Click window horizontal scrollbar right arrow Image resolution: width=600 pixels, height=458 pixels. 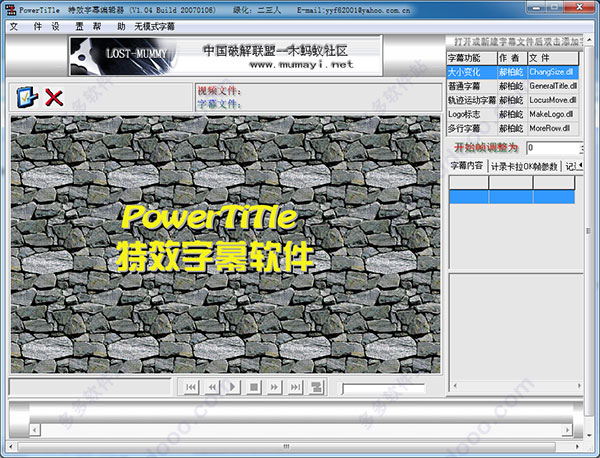(x=577, y=446)
